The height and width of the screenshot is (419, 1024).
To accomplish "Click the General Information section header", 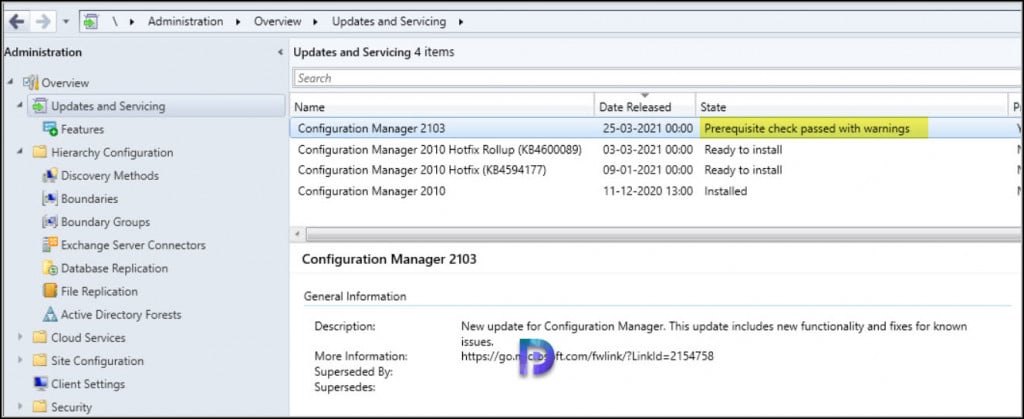I will 355,296.
